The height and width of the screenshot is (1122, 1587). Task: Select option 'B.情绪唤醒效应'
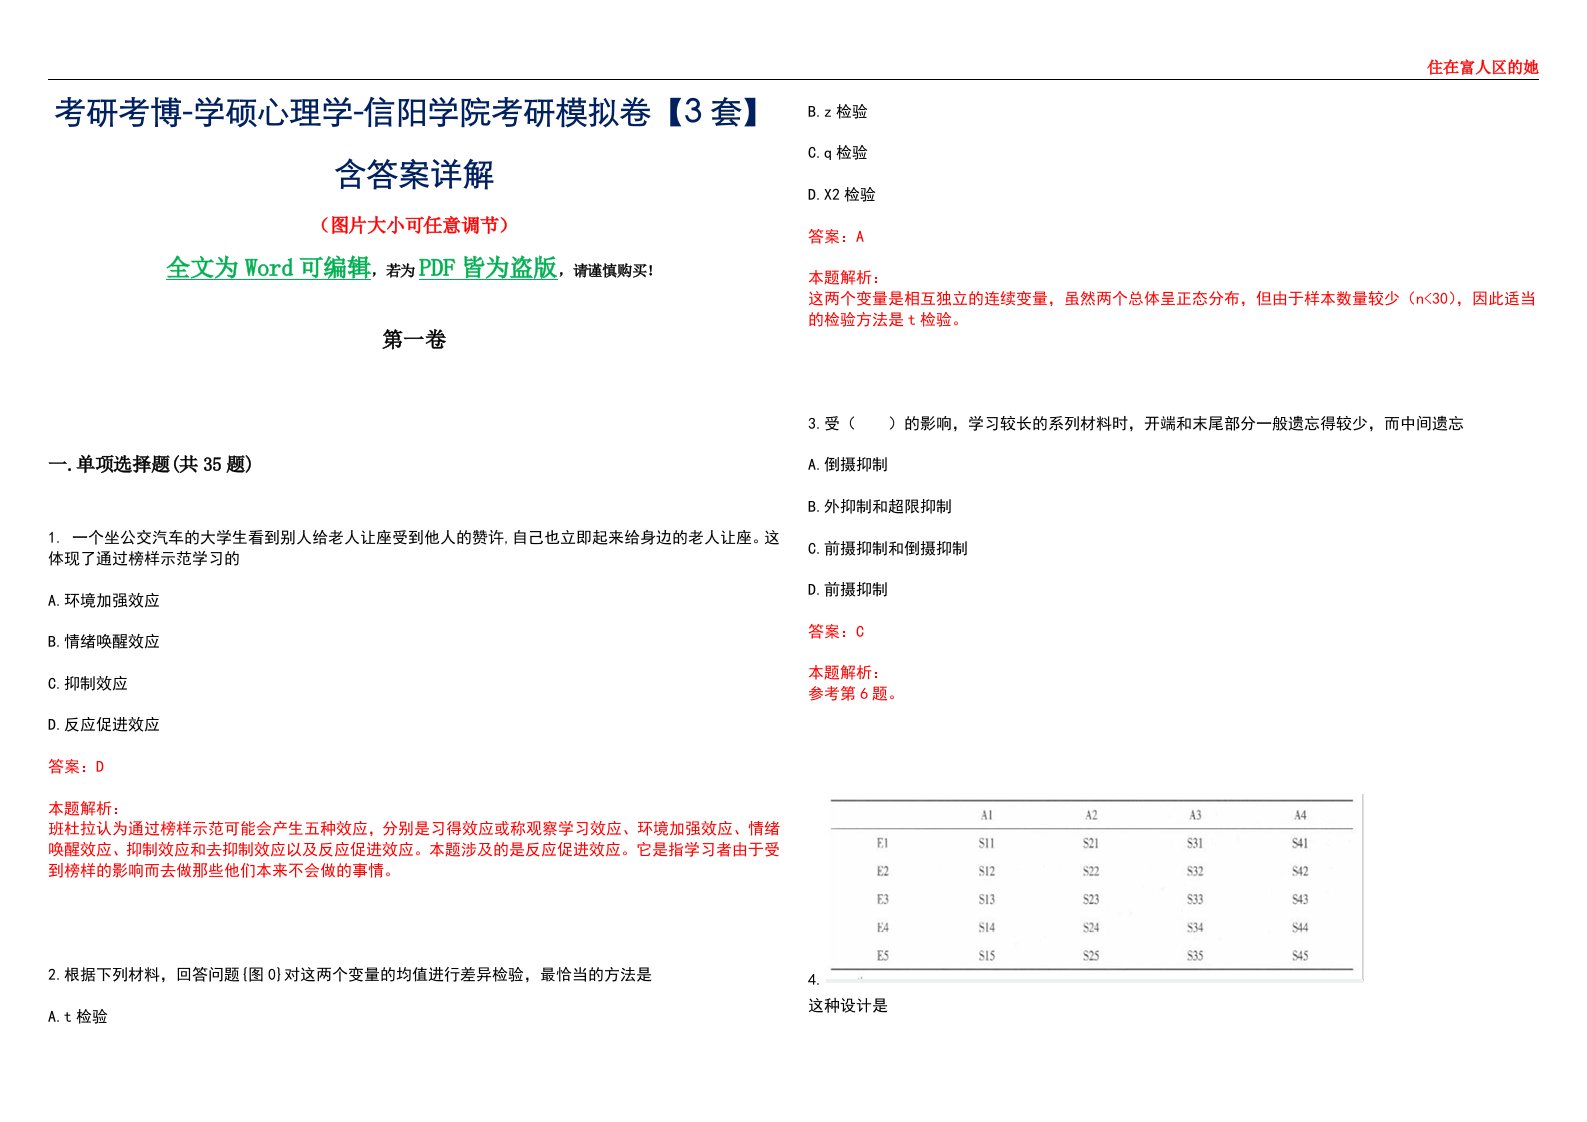click(104, 642)
